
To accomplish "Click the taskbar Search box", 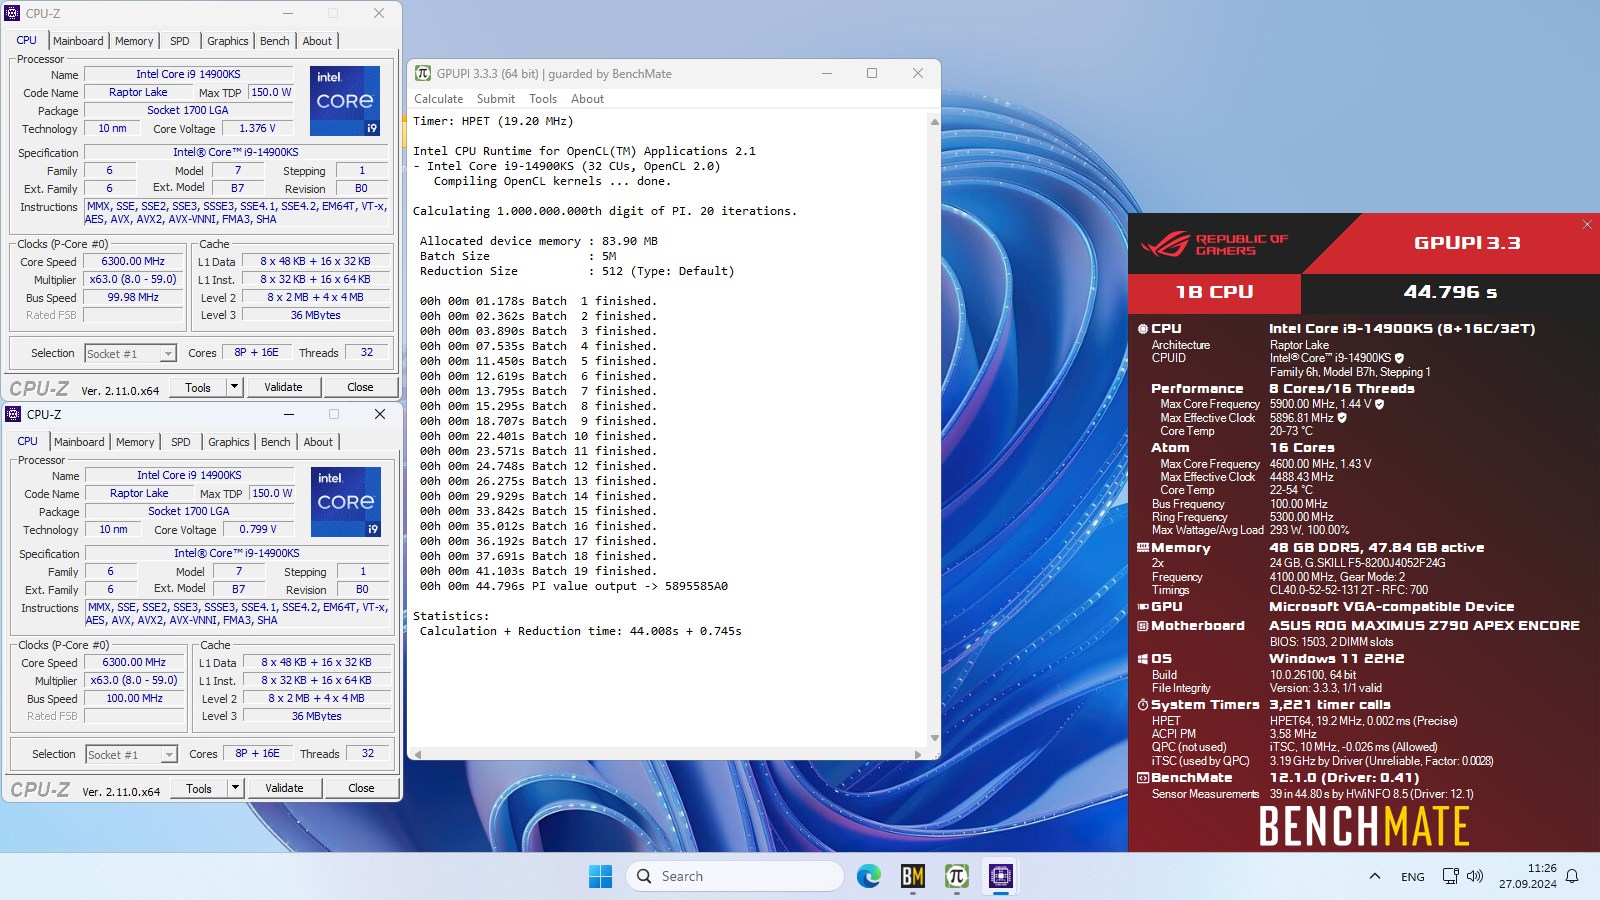I will click(x=735, y=876).
